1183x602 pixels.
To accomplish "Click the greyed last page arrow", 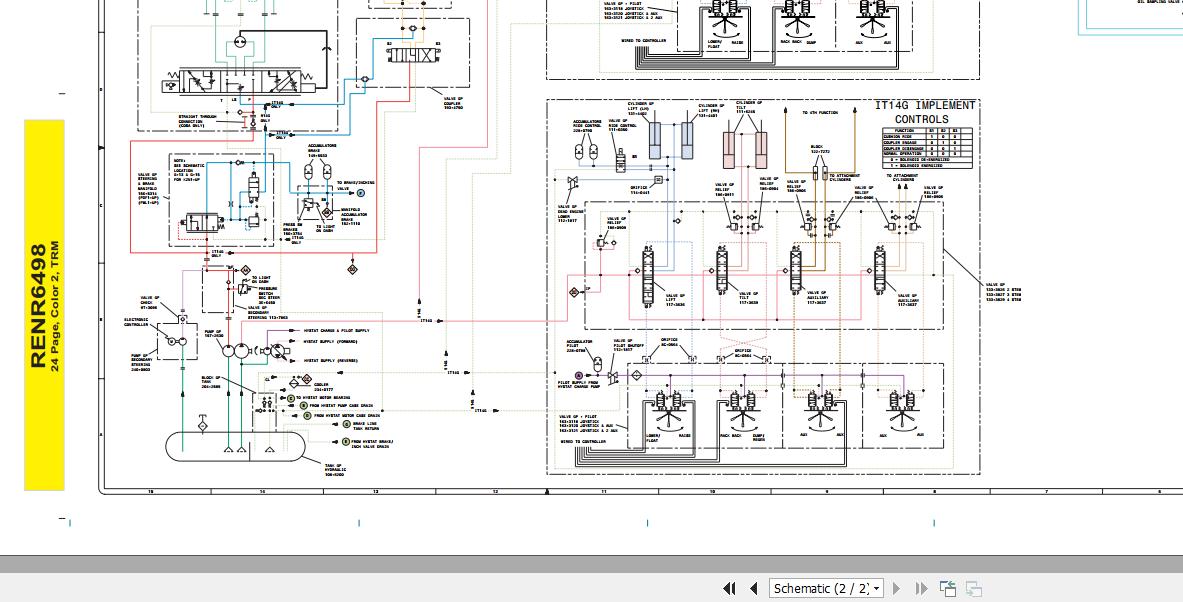I will click(x=921, y=589).
